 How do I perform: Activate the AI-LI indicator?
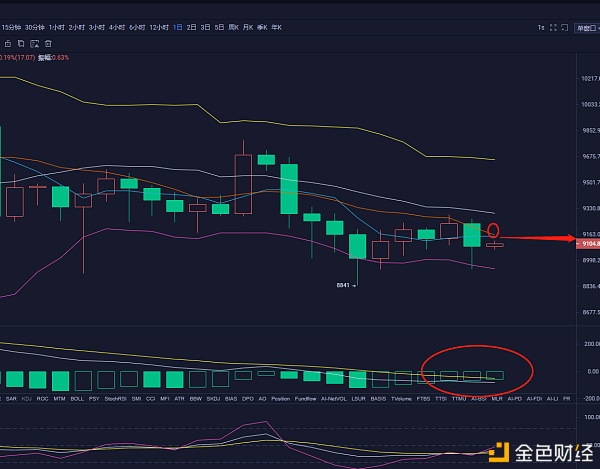pos(552,399)
